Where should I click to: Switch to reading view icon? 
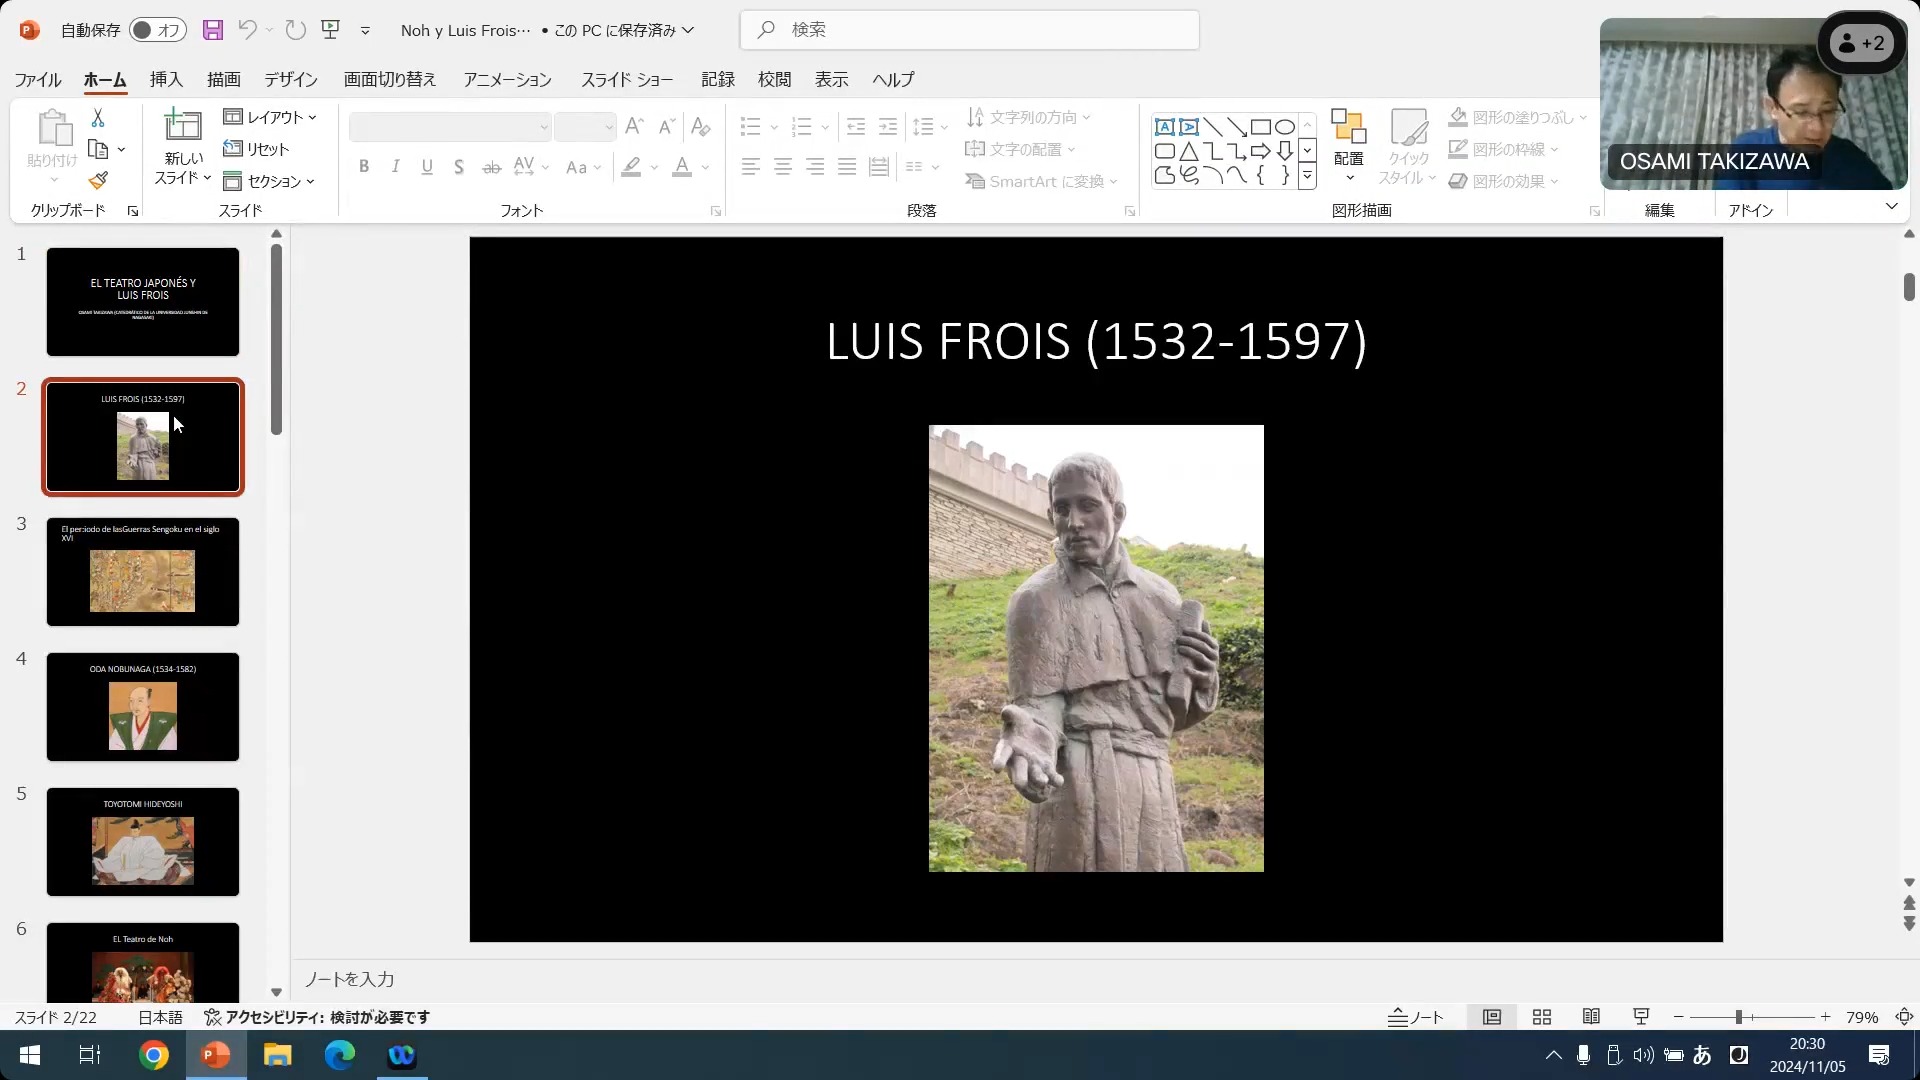coord(1591,1017)
